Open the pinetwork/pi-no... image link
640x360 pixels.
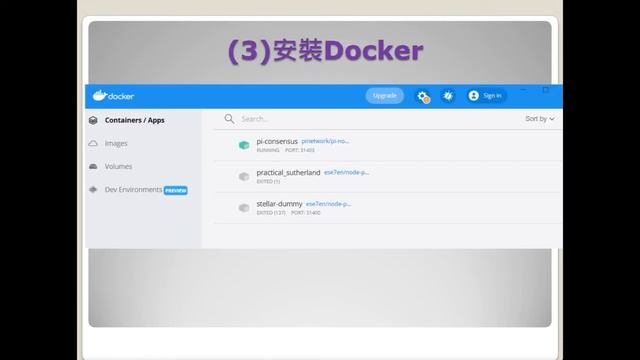coord(325,141)
